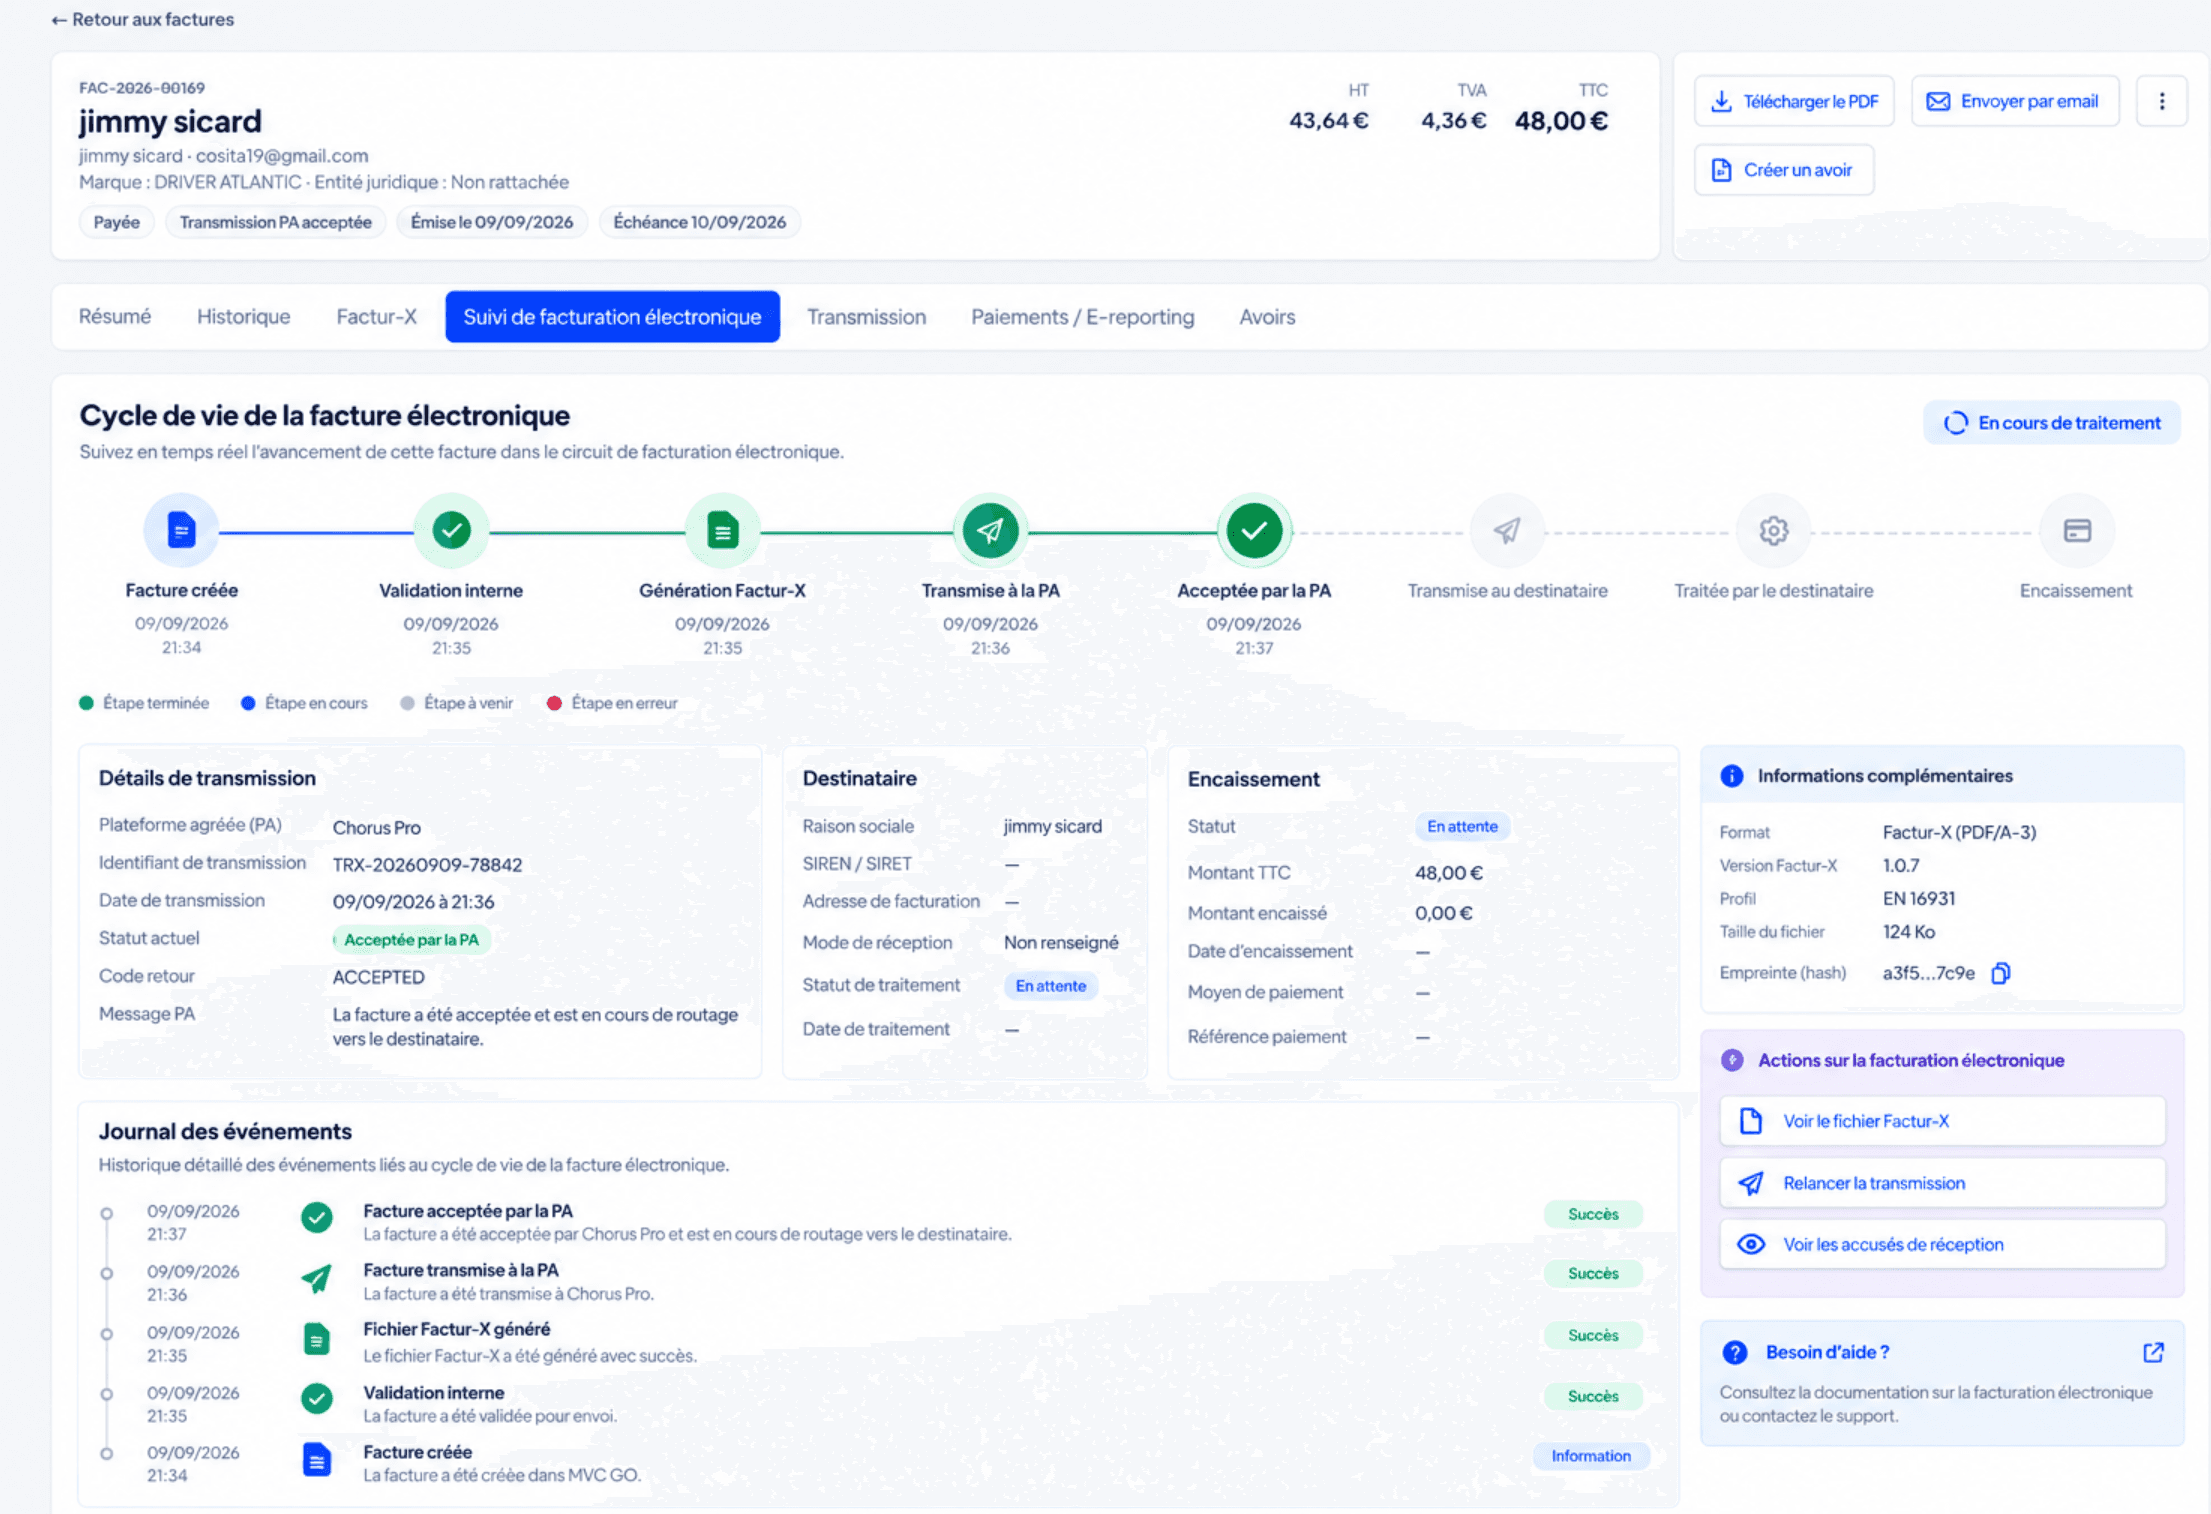Go to the Avoirs tab
The width and height of the screenshot is (2211, 1514).
click(x=1267, y=317)
